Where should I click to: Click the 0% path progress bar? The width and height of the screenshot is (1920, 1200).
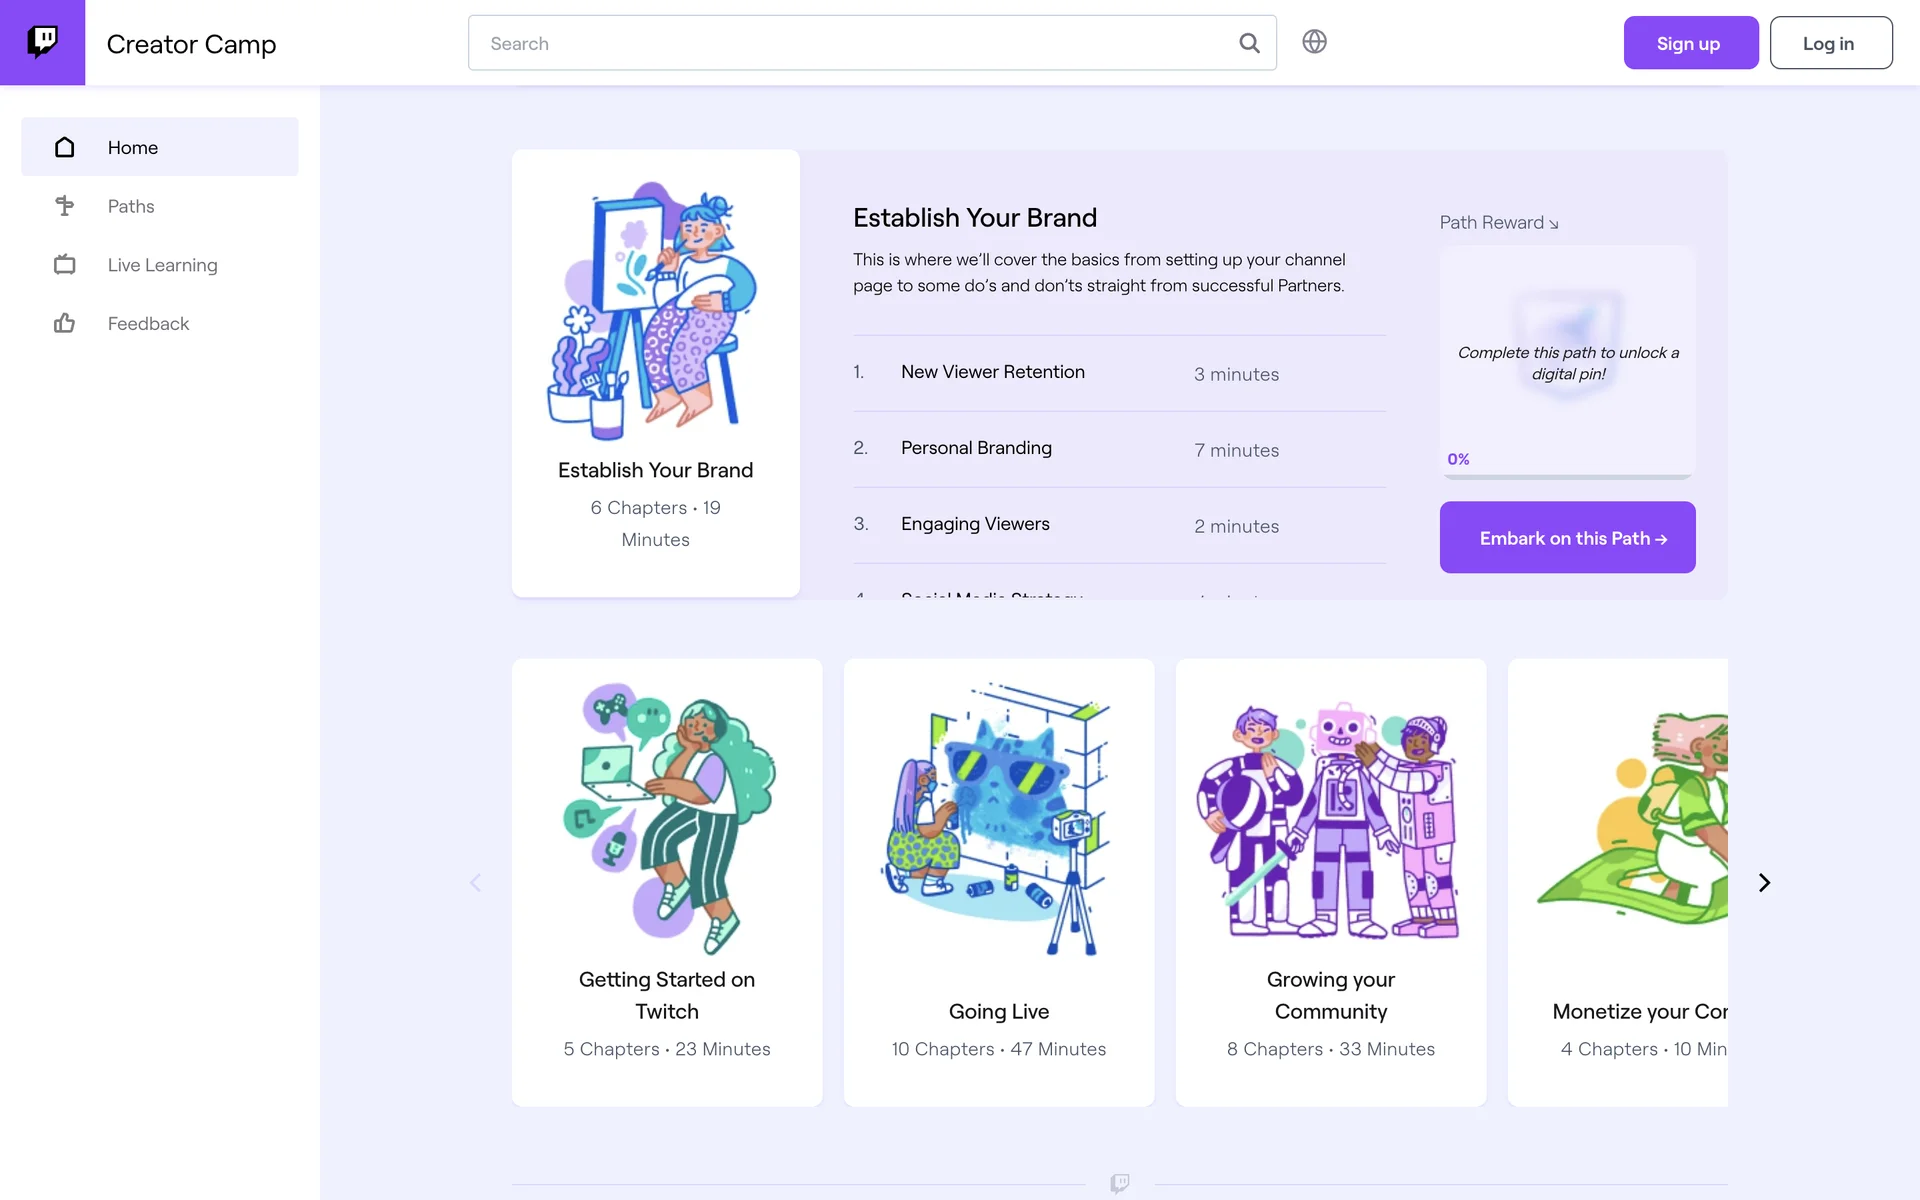click(1567, 476)
